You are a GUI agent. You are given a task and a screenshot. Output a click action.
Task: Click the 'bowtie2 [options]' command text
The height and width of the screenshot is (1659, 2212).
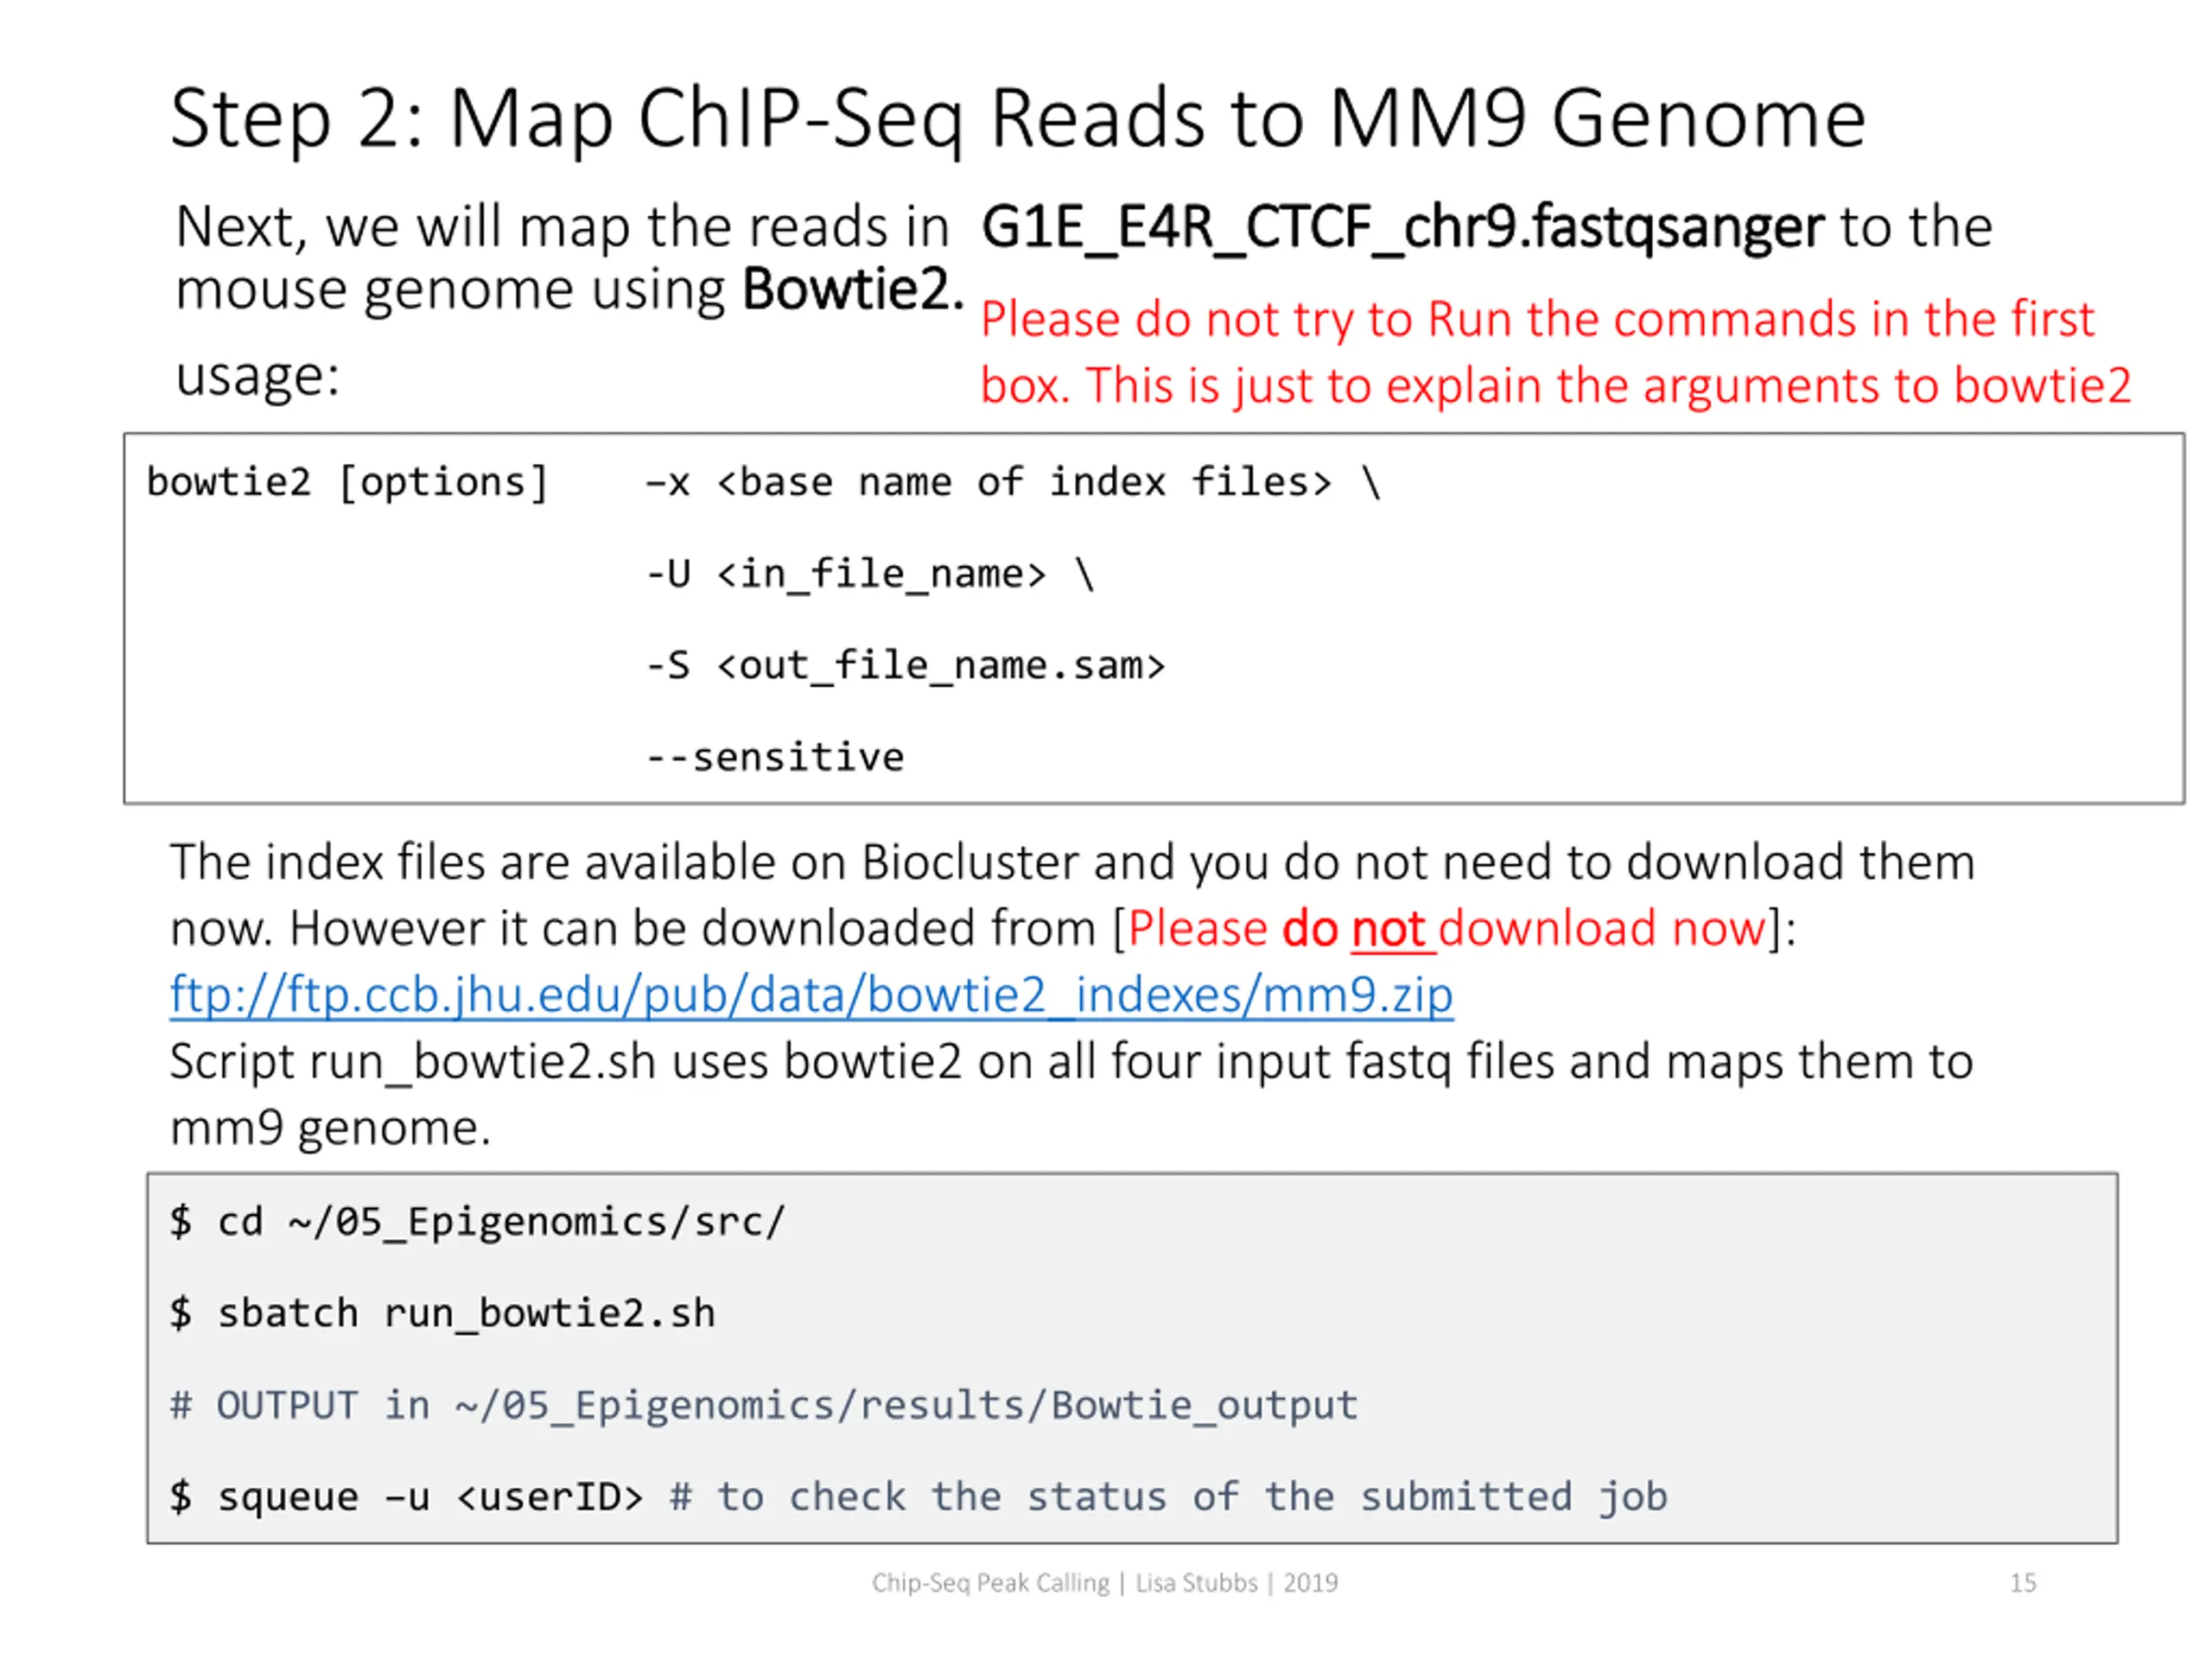point(347,483)
